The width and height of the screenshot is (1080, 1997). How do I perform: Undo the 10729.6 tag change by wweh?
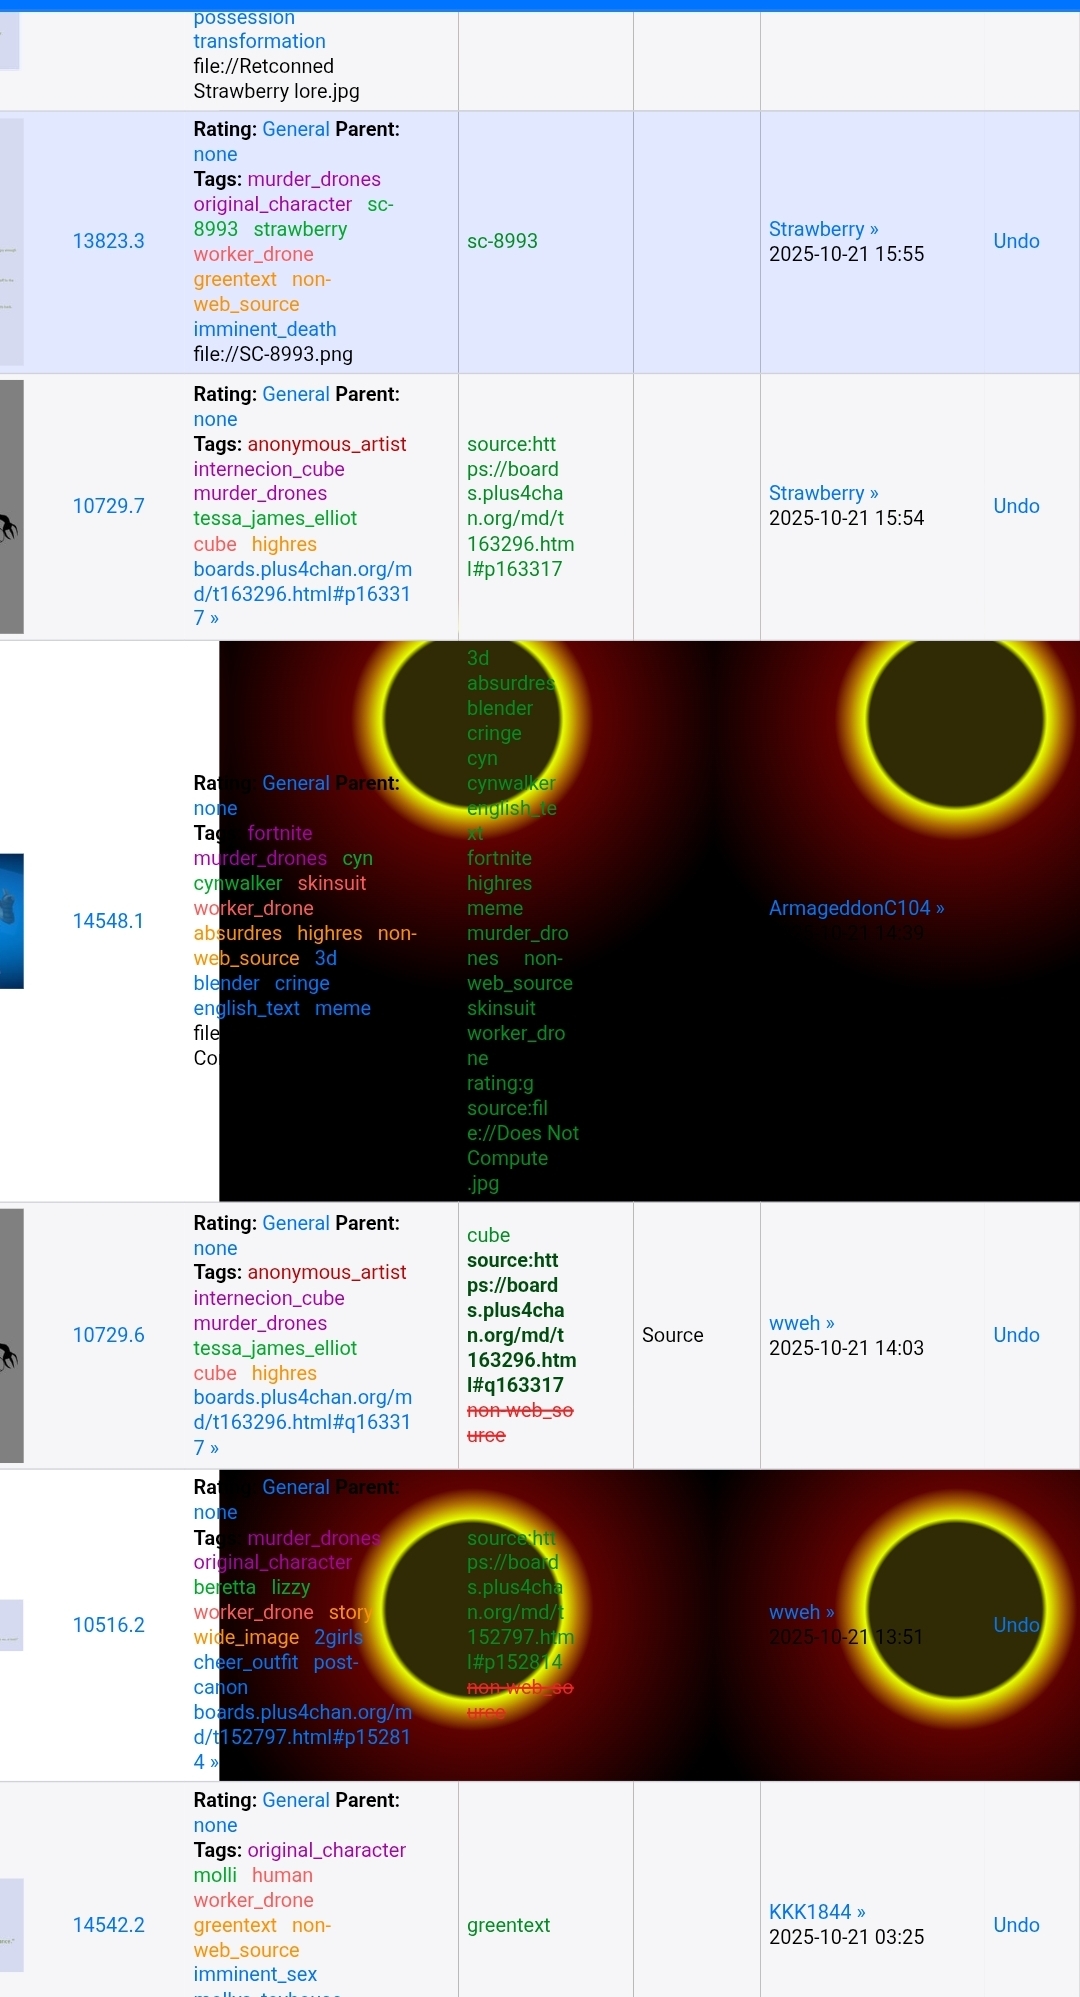[1016, 1335]
